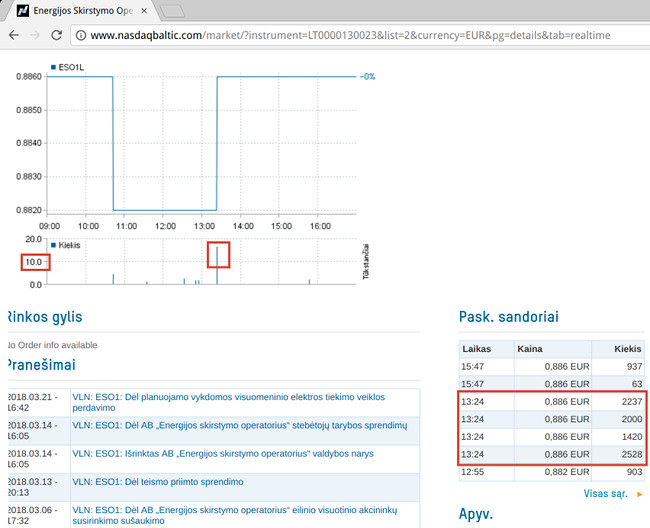Viewport: 650px width, 528px height.
Task: Open news on stebėtojų tarybos sprendimų
Action: pyautogui.click(x=240, y=426)
